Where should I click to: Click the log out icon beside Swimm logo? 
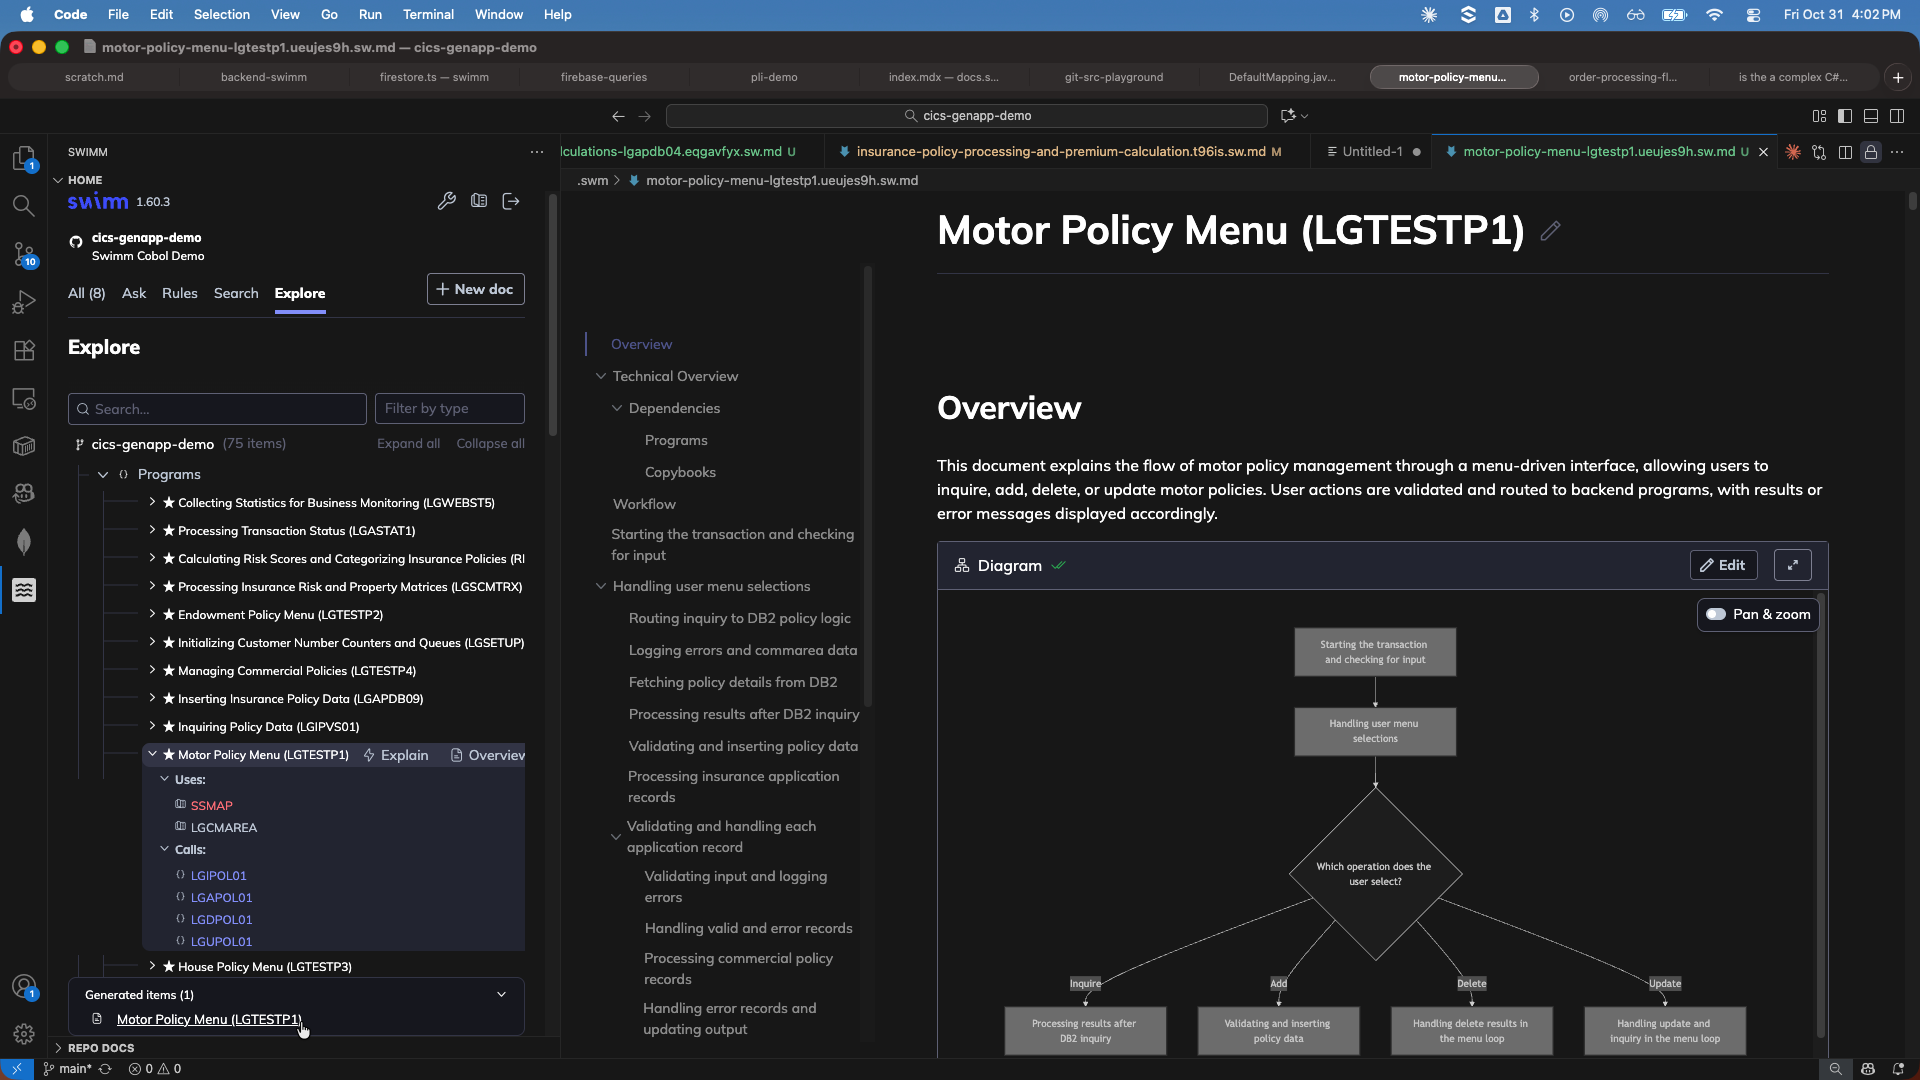(x=511, y=201)
